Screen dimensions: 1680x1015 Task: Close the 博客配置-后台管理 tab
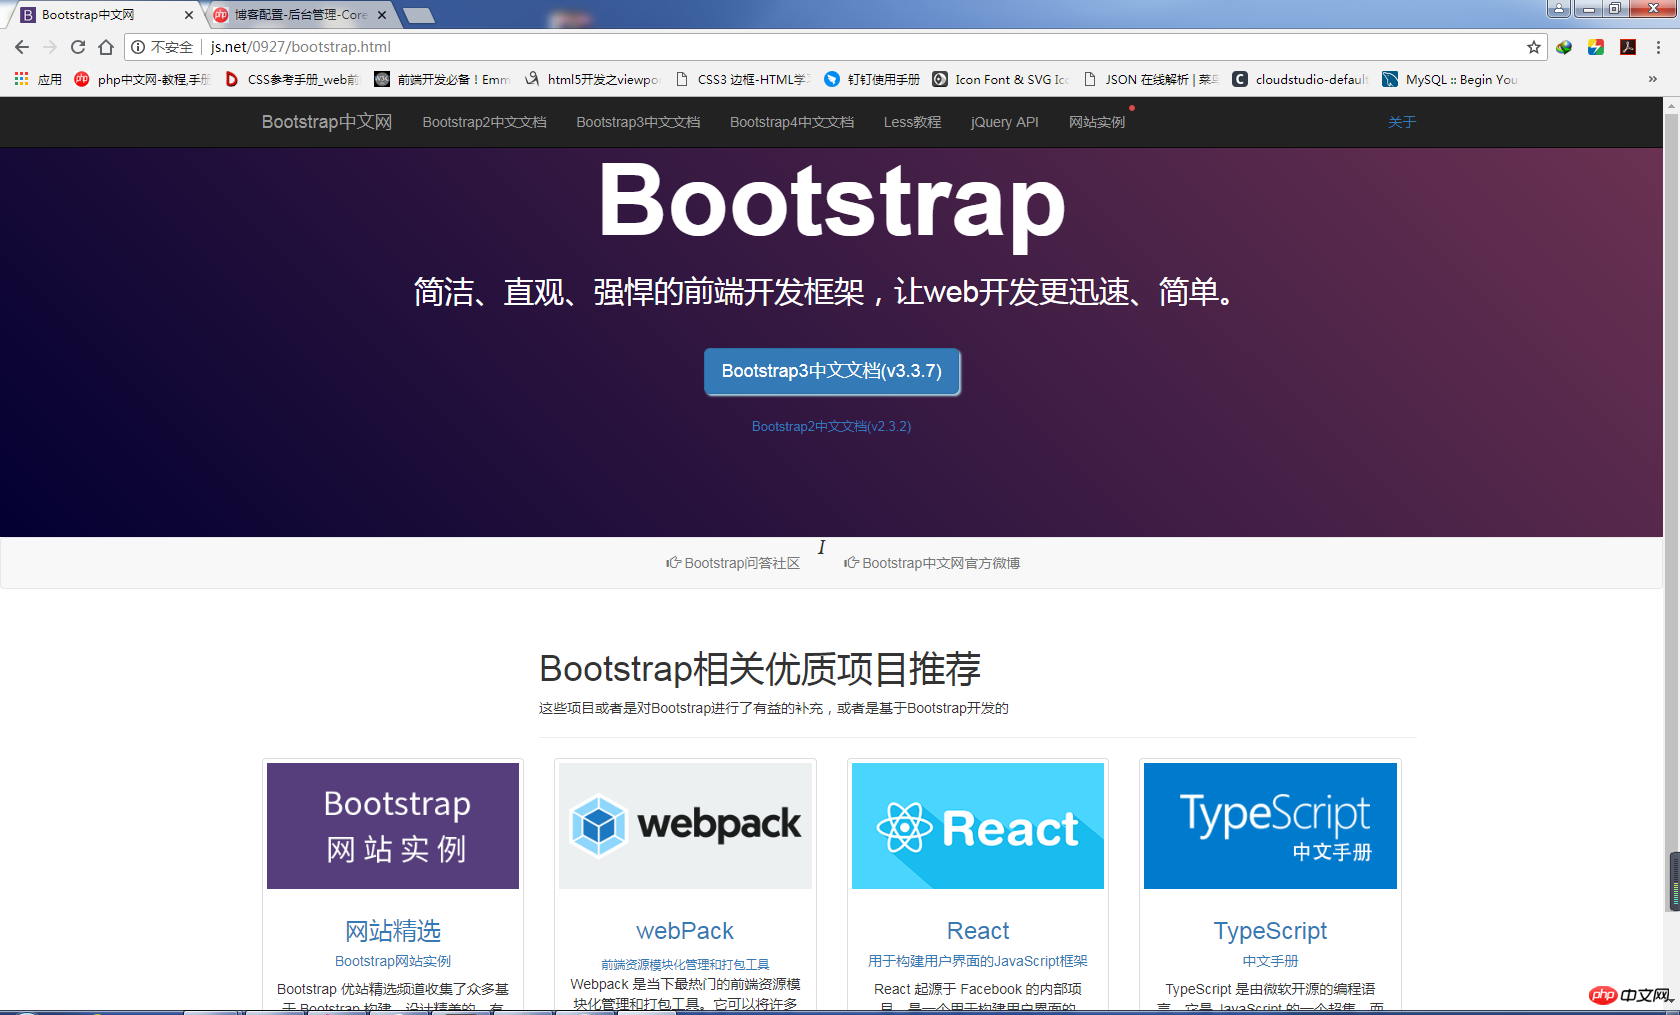(382, 15)
